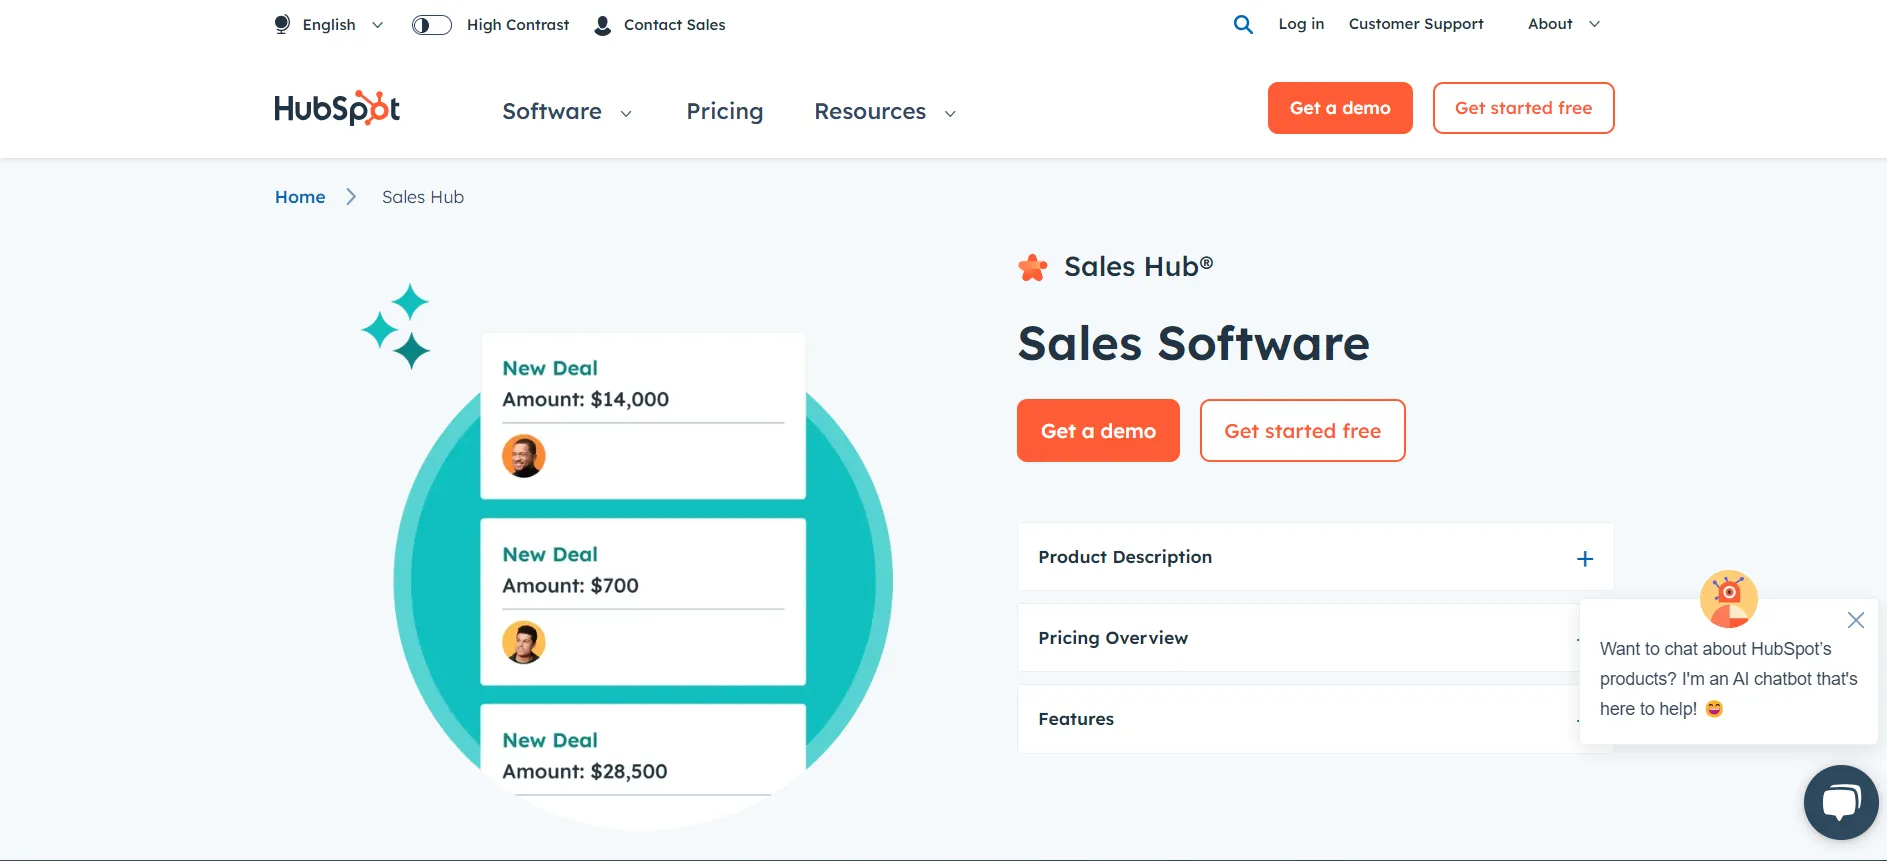Click the Amount: $14,000 text
Screen dimensions: 1887x861
coord(586,399)
